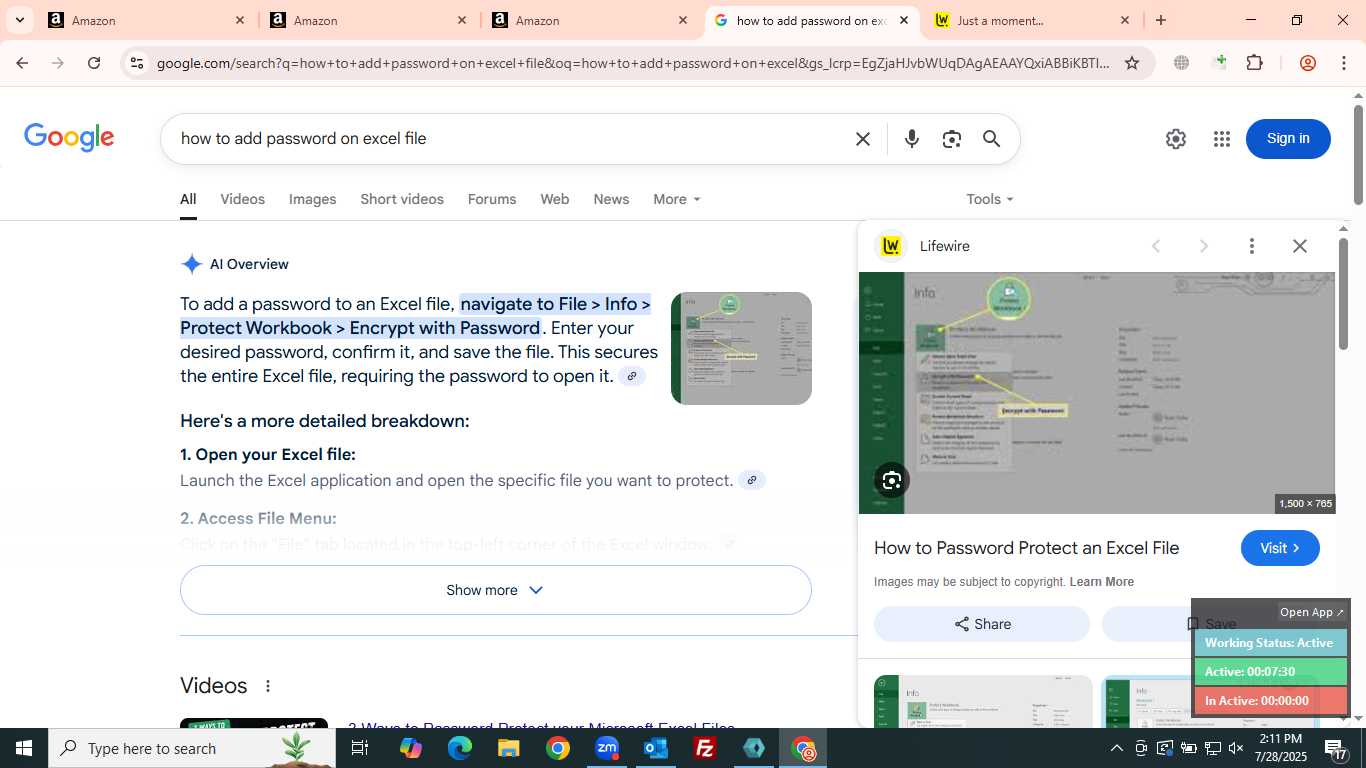Select the Short videos tab
This screenshot has width=1366, height=768.
coord(402,199)
